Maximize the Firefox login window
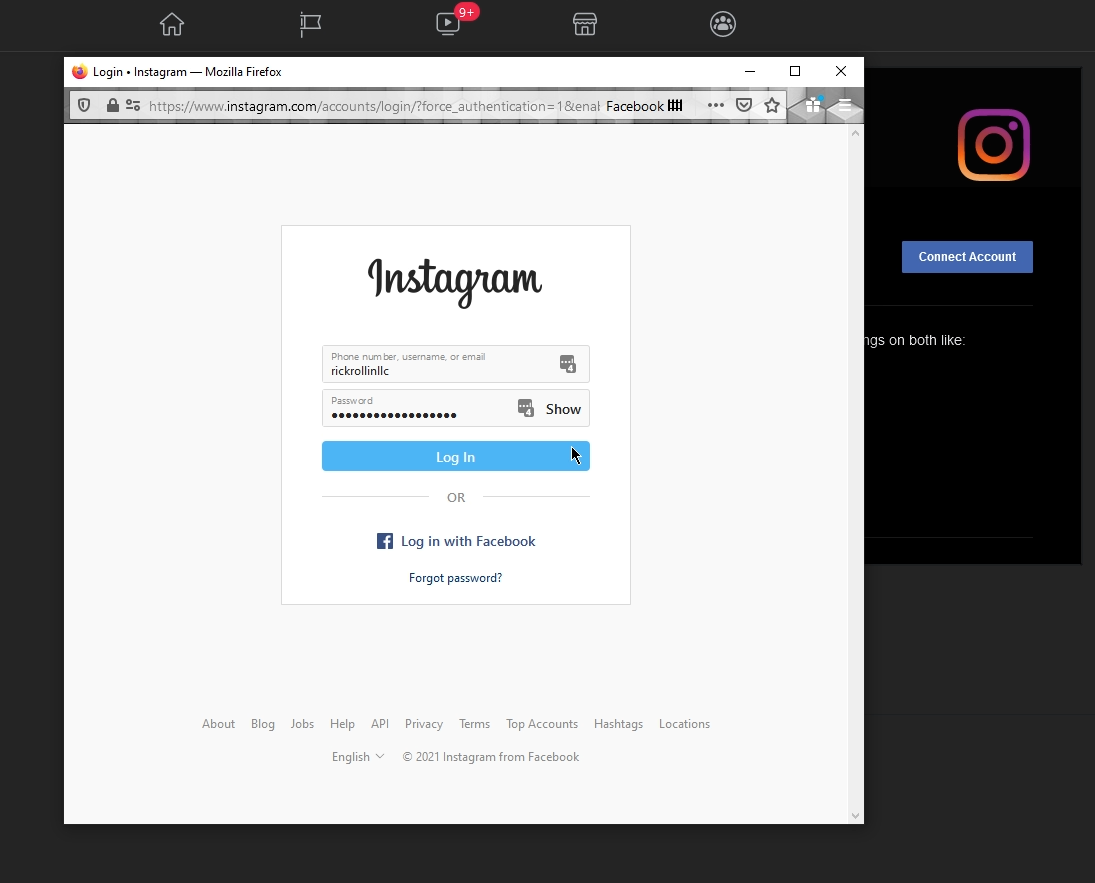This screenshot has height=883, width=1095. pos(795,71)
